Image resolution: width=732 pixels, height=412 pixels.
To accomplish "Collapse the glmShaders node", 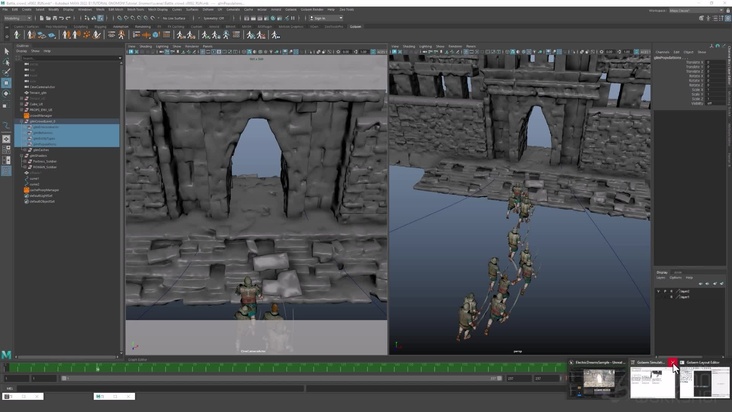I will [21, 155].
